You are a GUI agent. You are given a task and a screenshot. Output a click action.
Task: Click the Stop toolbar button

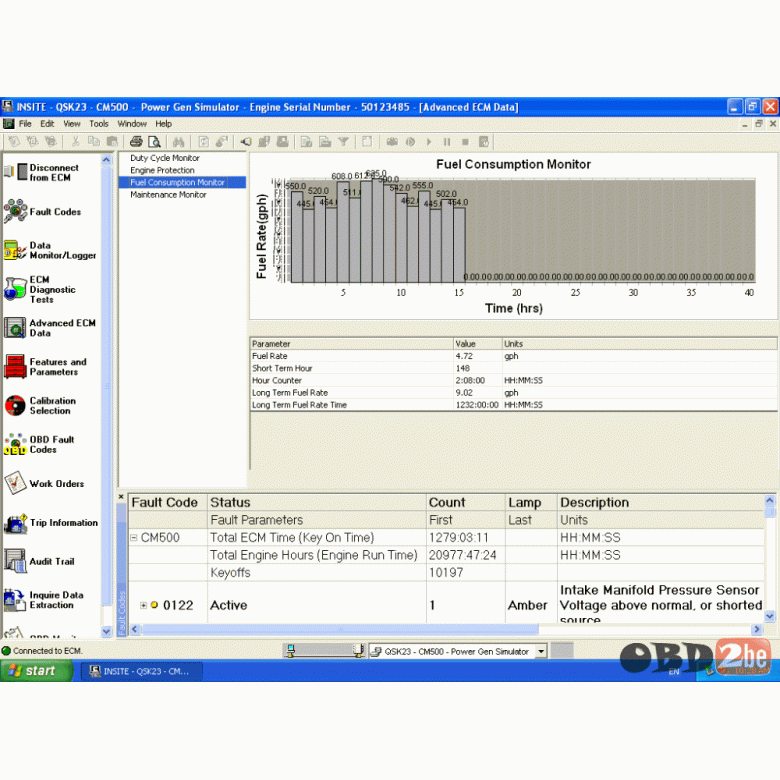click(465, 142)
